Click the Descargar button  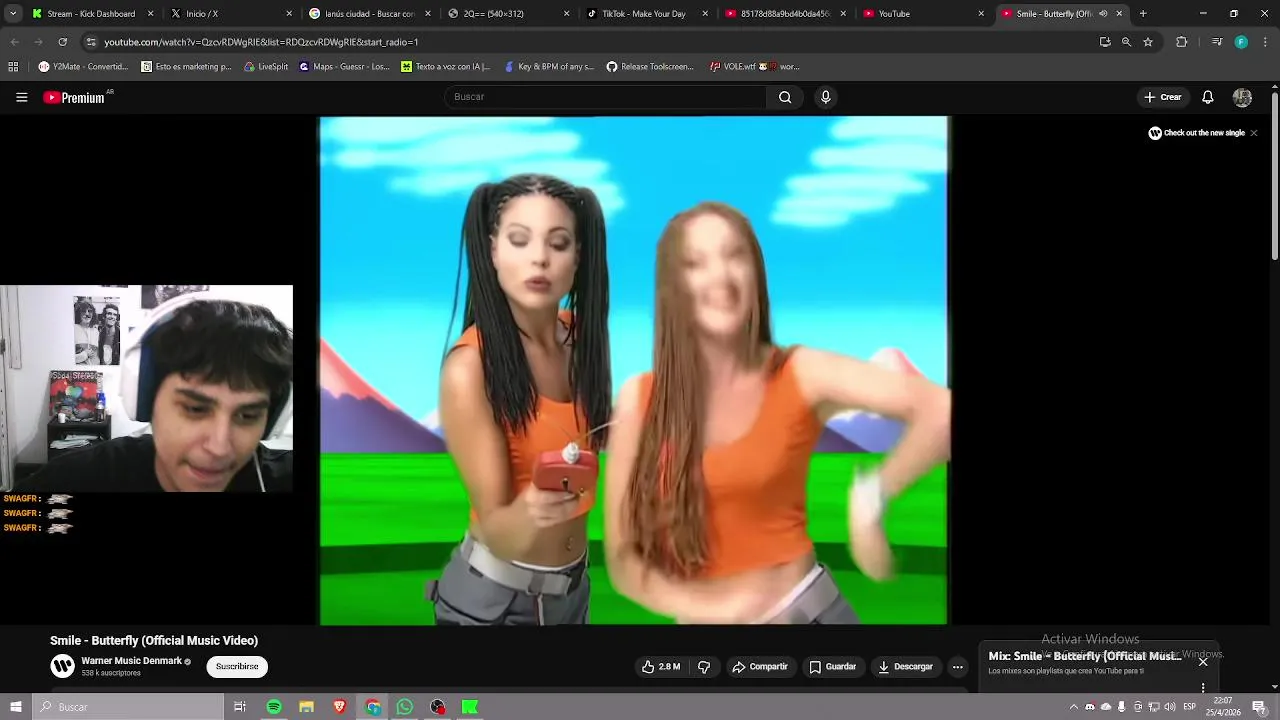tap(905, 667)
